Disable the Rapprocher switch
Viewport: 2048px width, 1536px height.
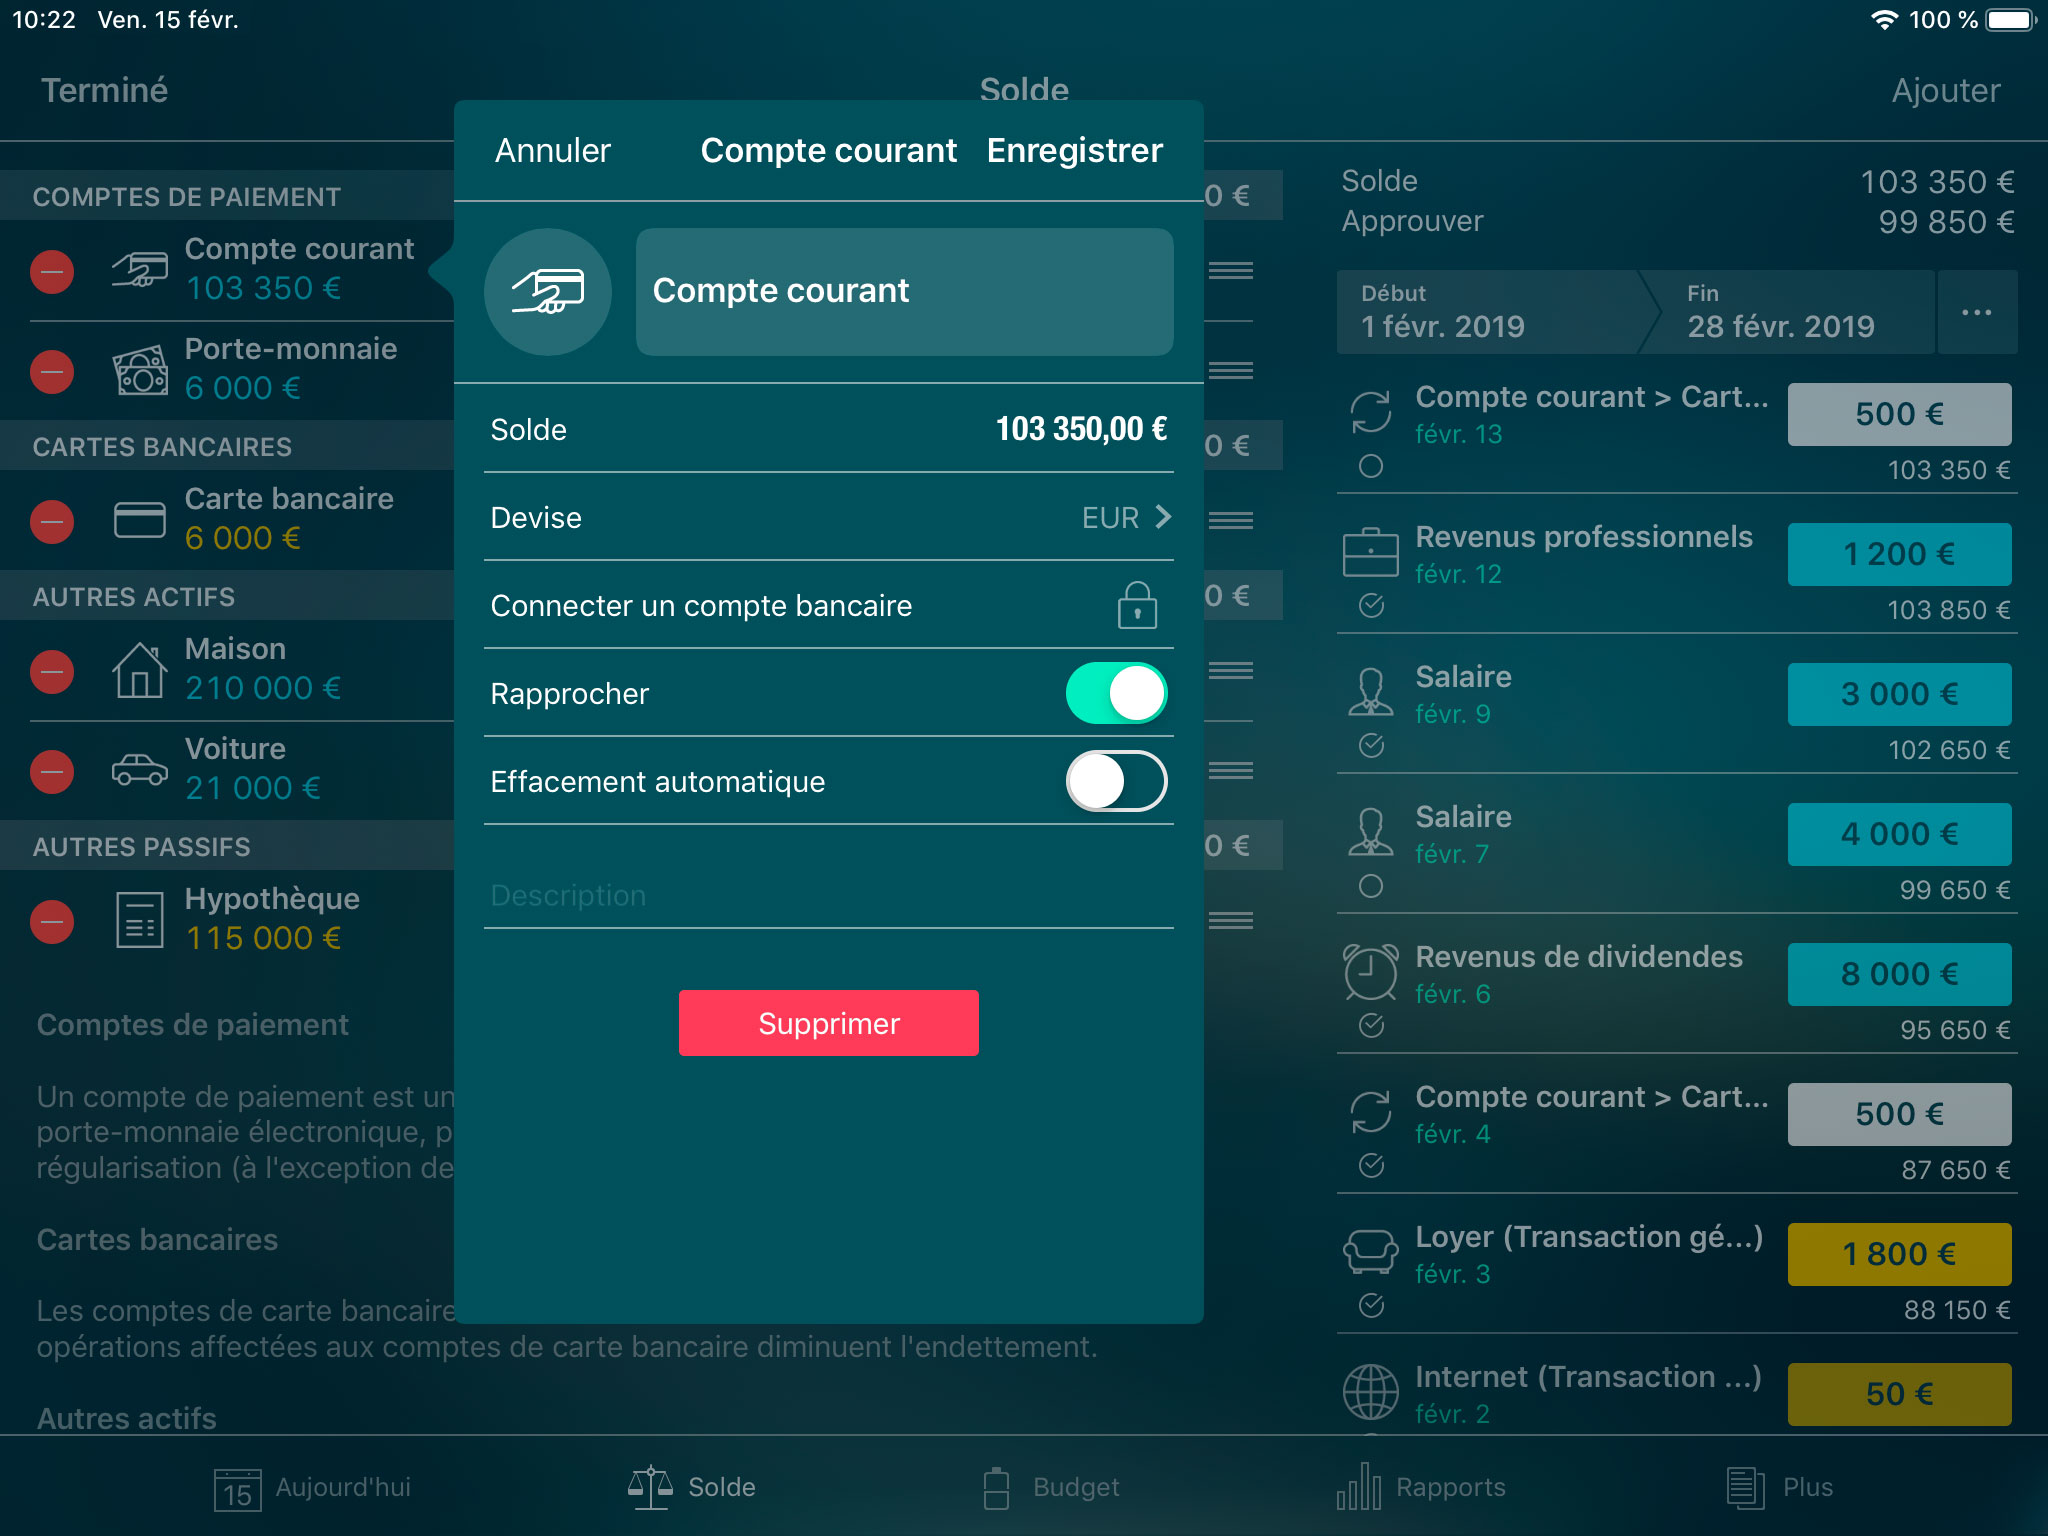(x=1117, y=692)
